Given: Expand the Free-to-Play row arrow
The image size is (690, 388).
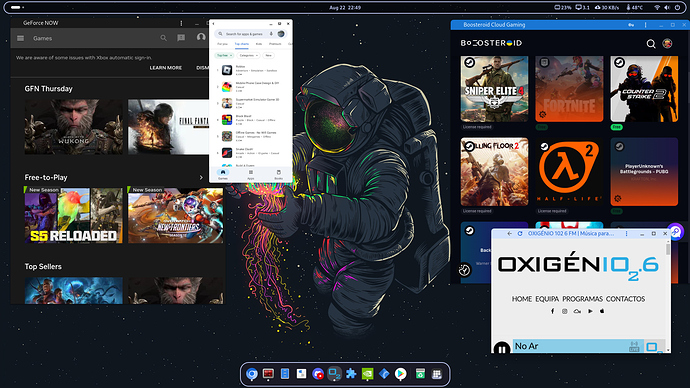Looking at the screenshot, I should [201, 177].
